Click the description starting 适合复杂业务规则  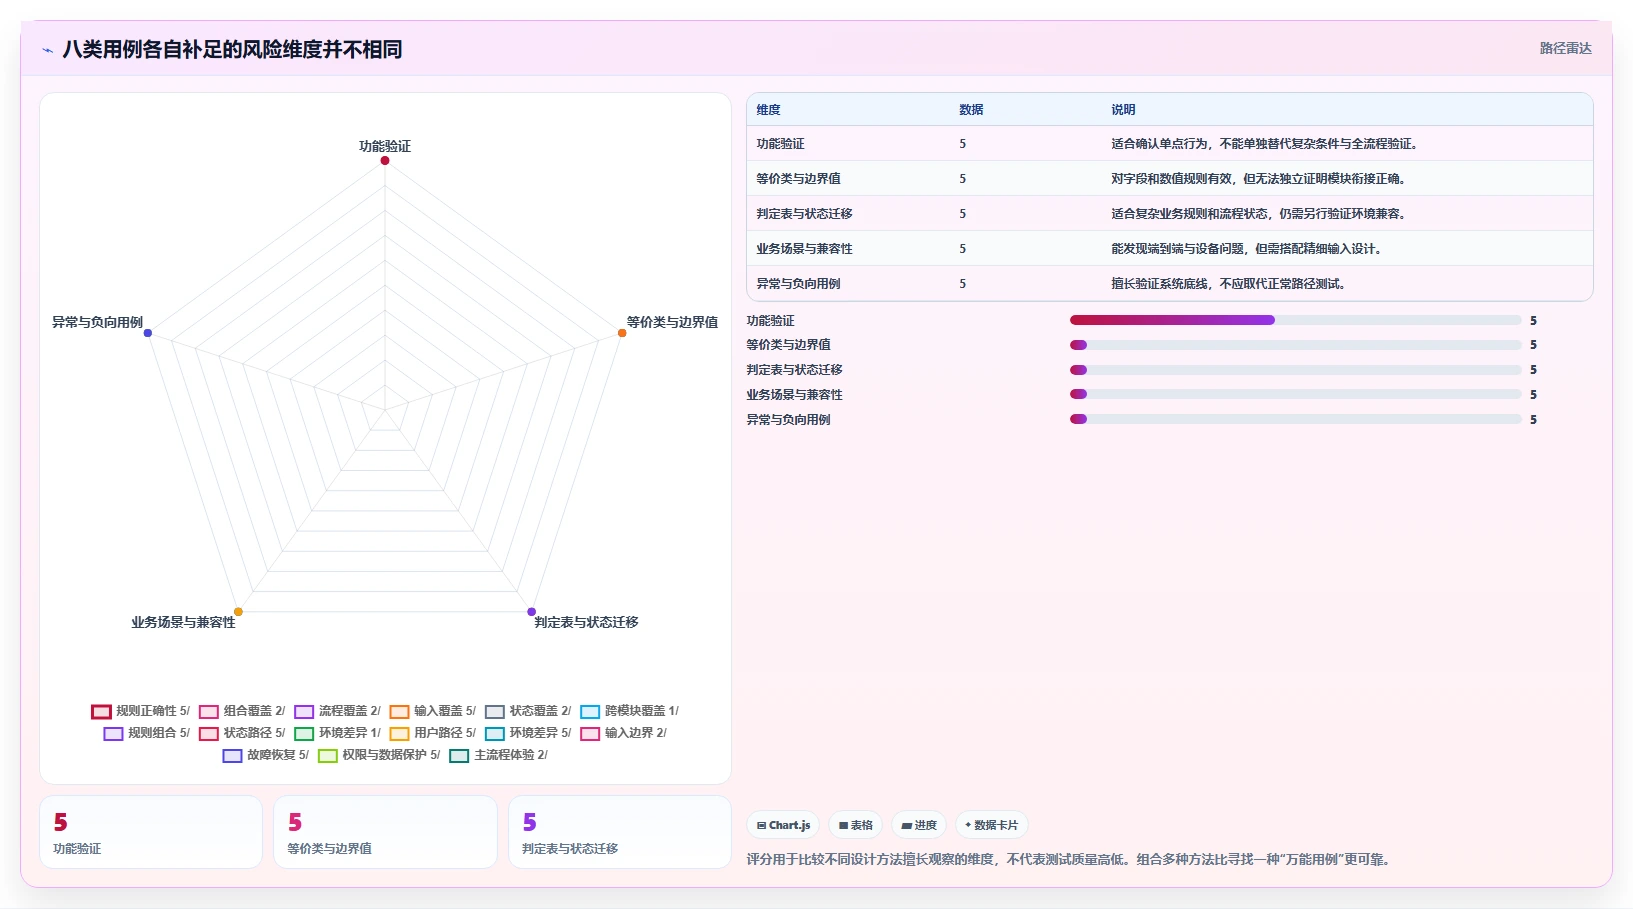tap(1258, 214)
